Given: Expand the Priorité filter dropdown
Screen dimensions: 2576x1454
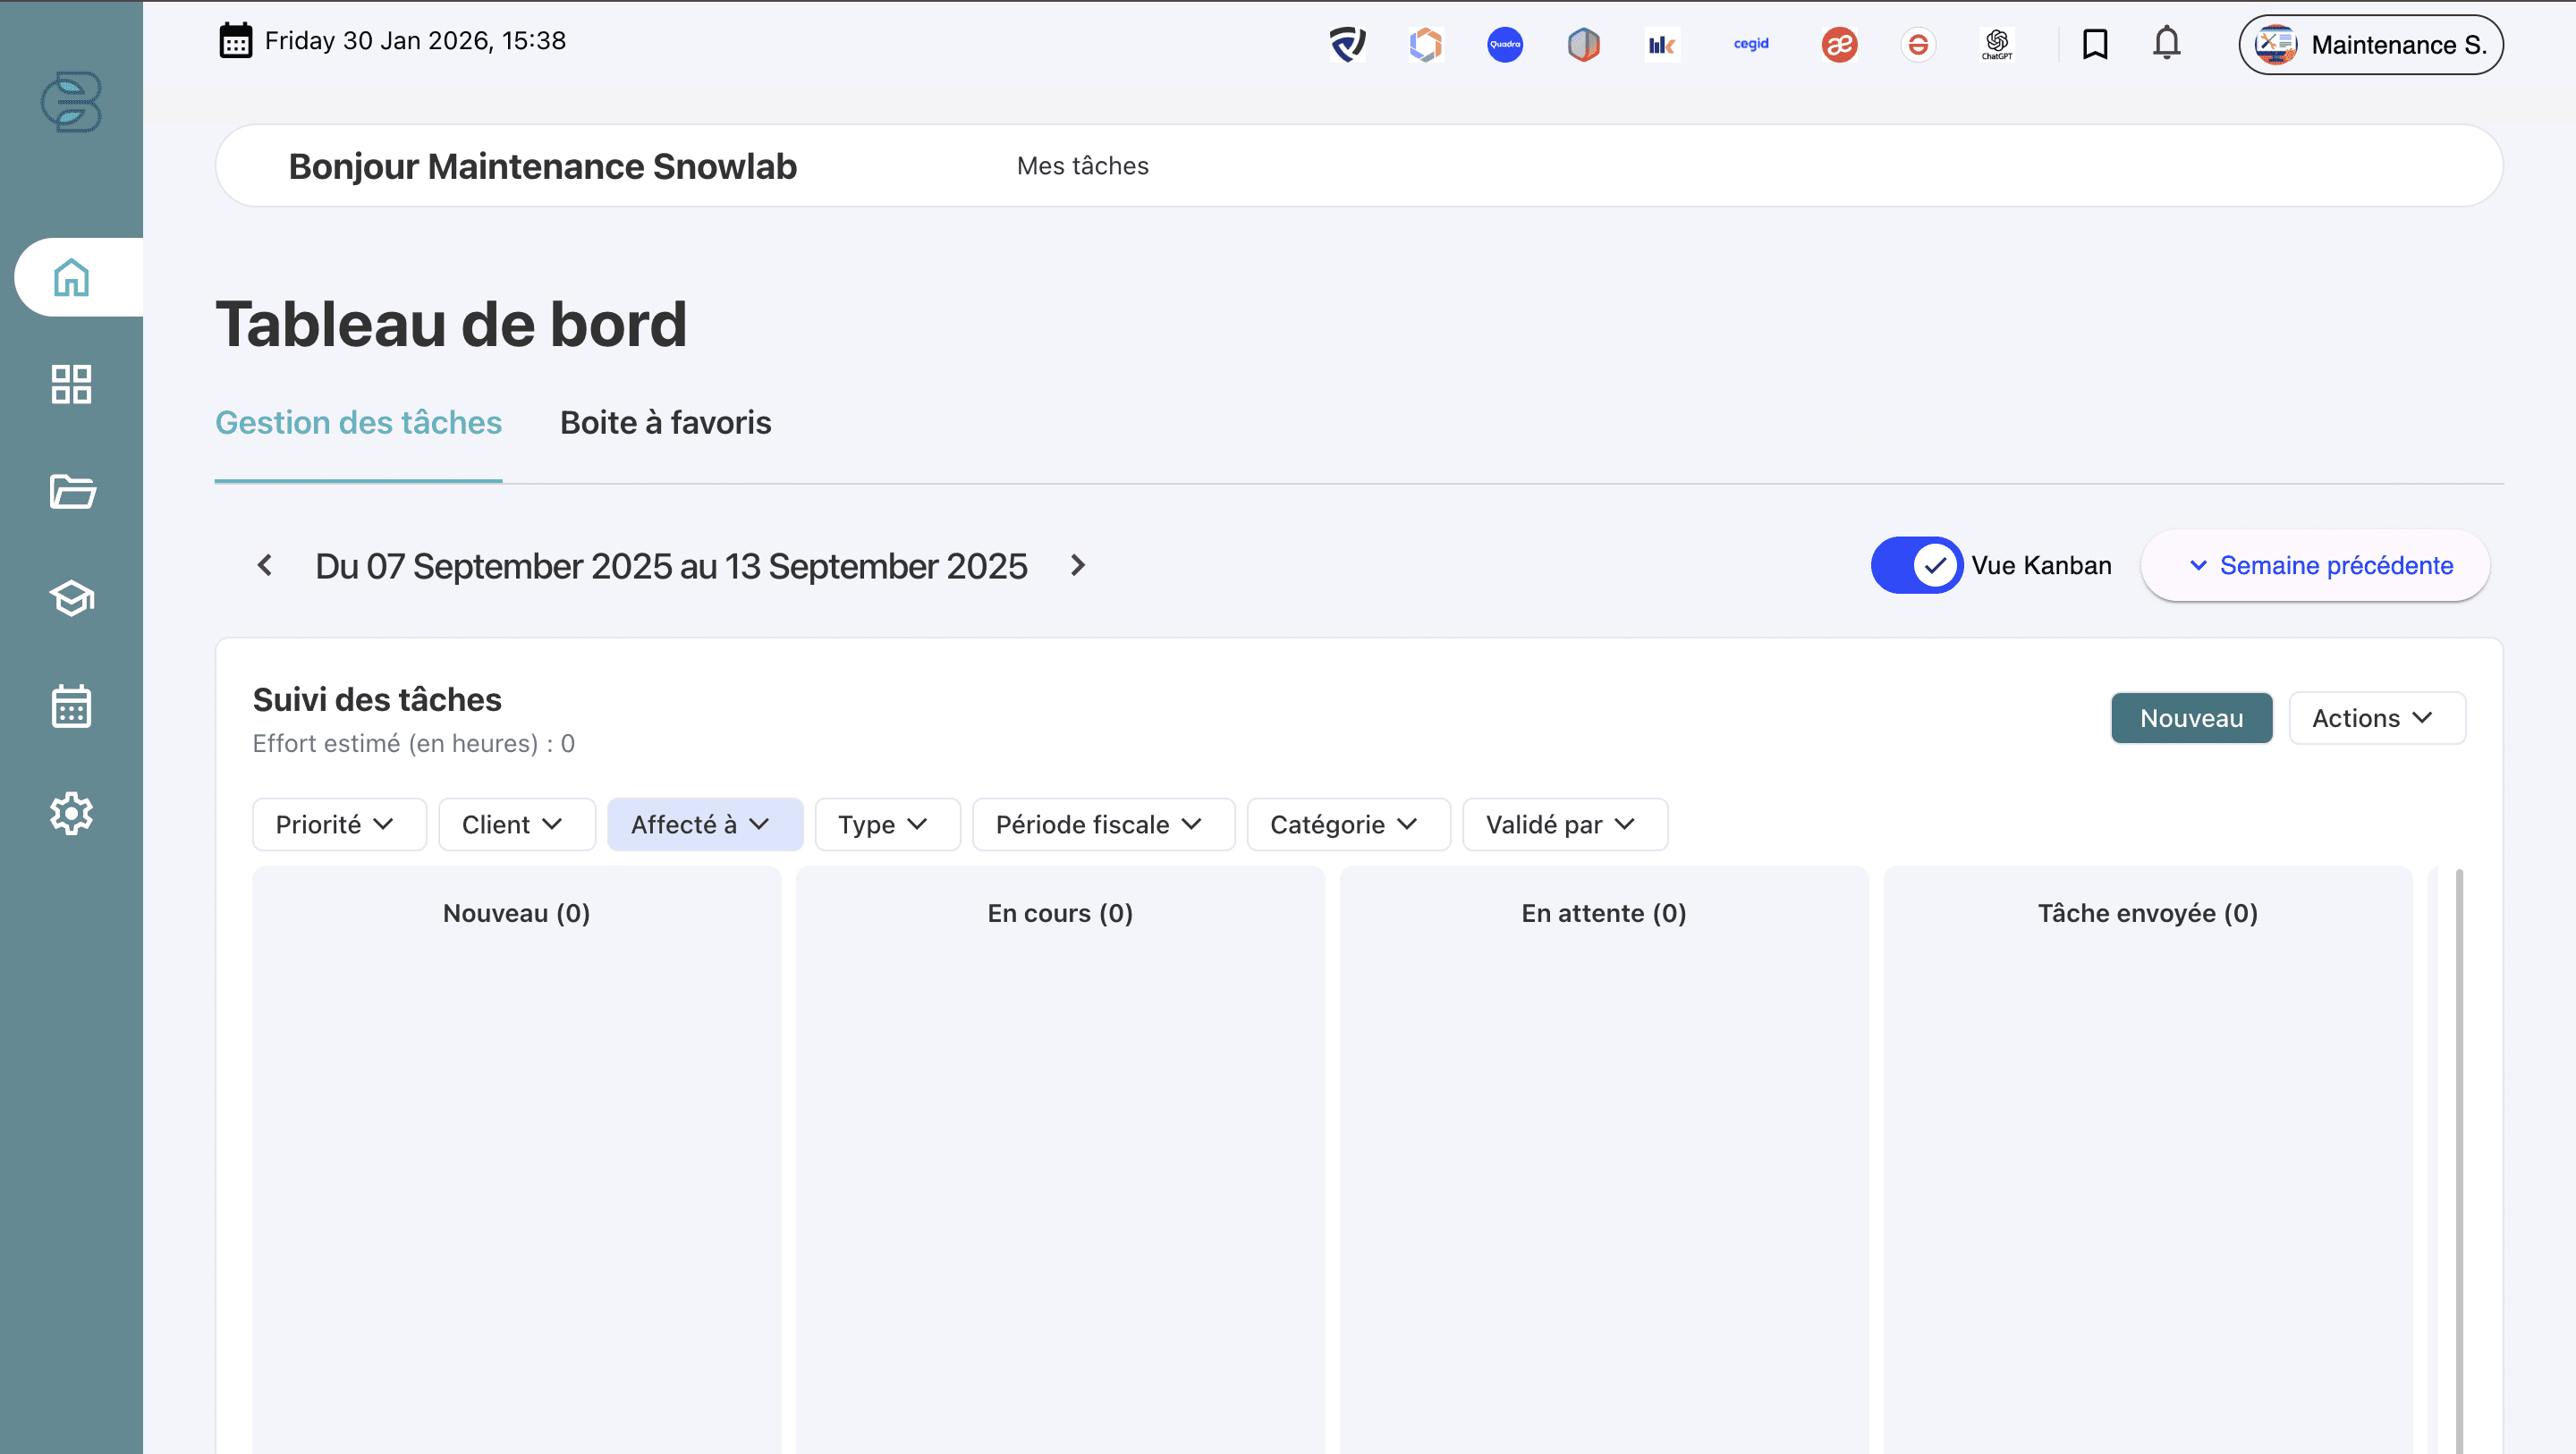Looking at the screenshot, I should click(x=338, y=824).
